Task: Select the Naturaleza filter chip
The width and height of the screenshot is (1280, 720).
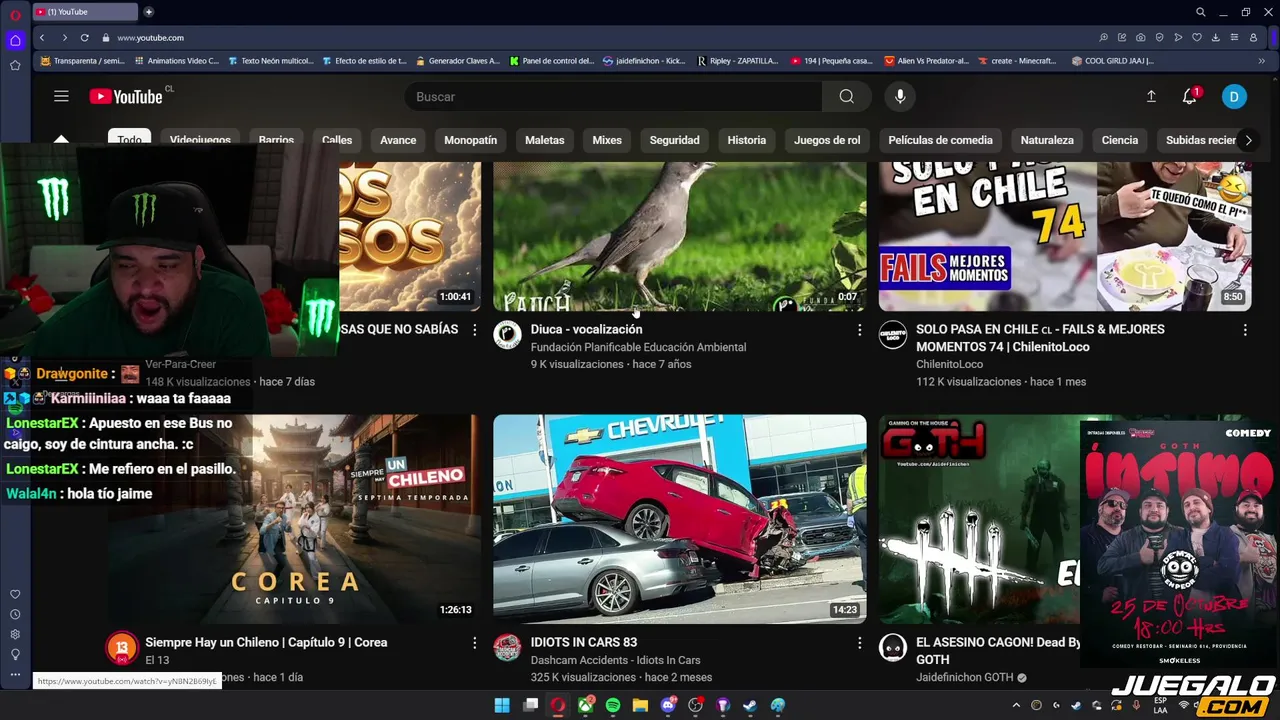Action: coord(1047,140)
